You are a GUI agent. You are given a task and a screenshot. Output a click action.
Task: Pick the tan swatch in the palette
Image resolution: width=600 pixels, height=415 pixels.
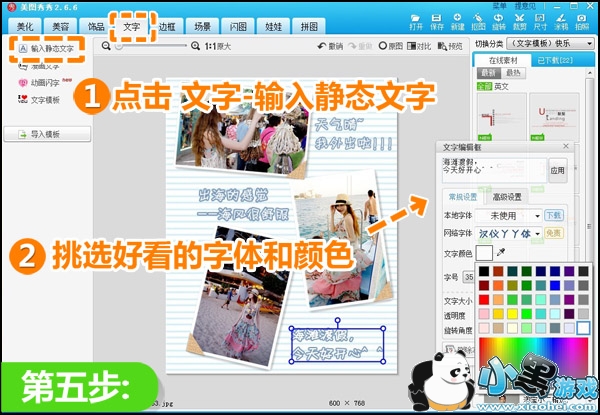coord(498,328)
